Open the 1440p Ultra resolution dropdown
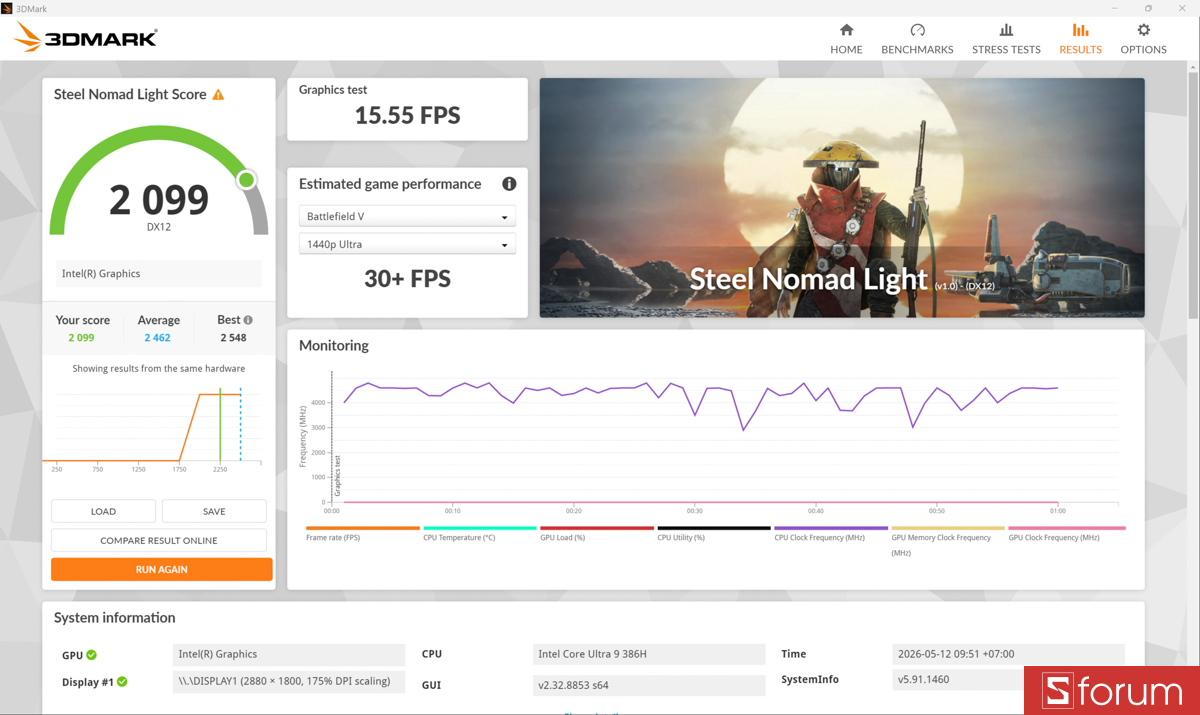This screenshot has height=715, width=1200. (x=407, y=245)
